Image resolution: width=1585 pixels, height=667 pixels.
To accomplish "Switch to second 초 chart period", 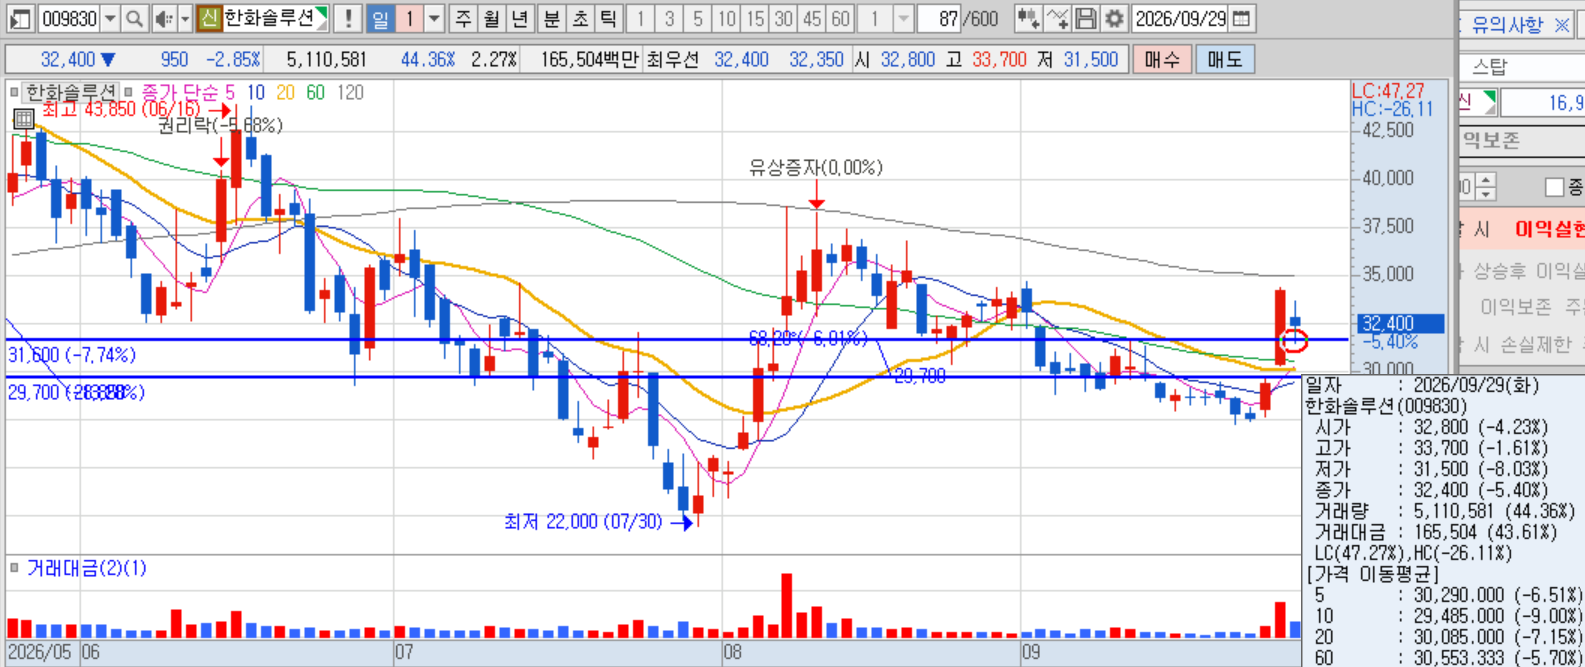I will click(x=580, y=18).
